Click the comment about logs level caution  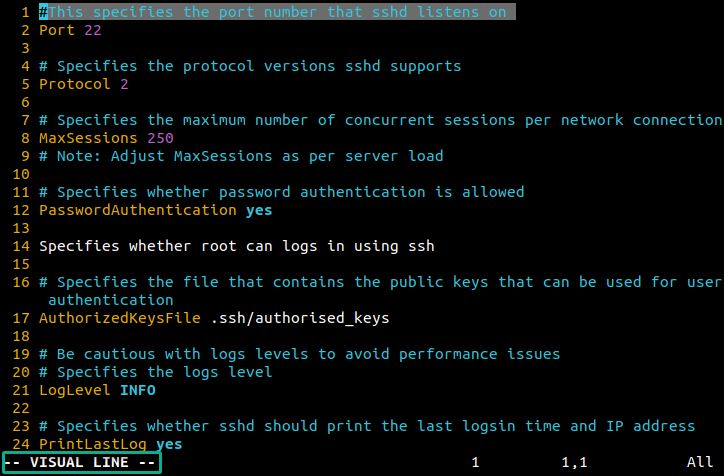coord(300,354)
